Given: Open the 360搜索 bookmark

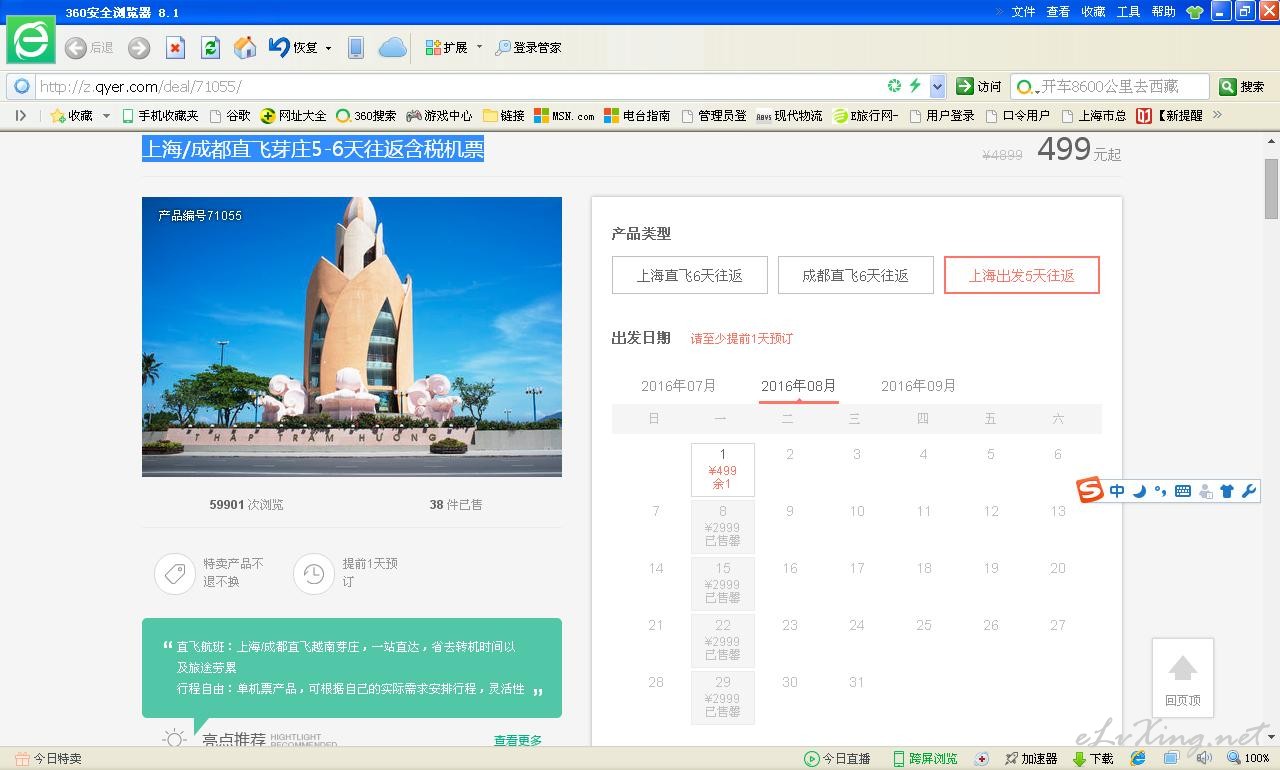Looking at the screenshot, I should [366, 116].
